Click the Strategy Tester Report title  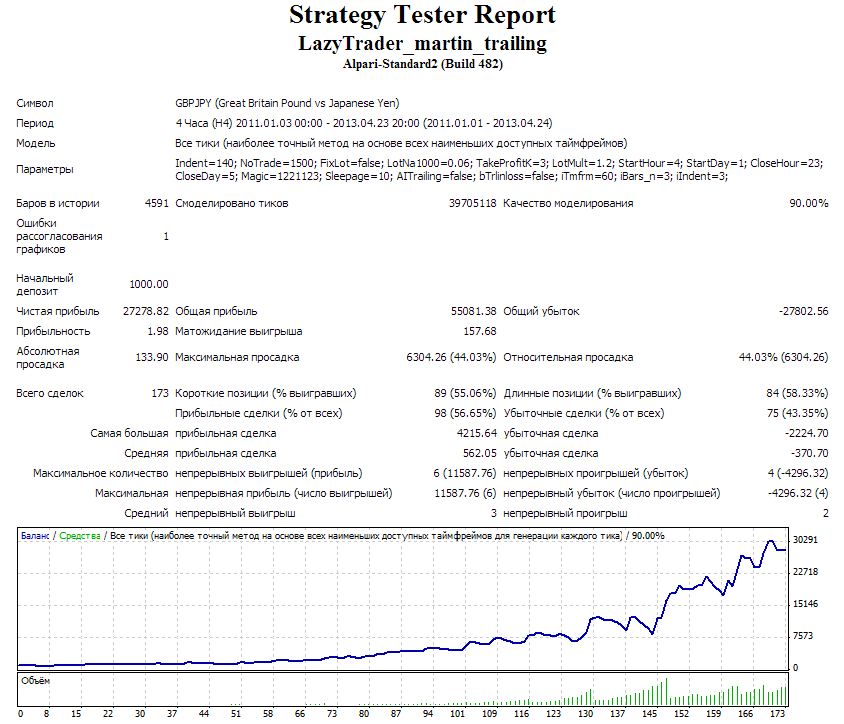pos(422,16)
